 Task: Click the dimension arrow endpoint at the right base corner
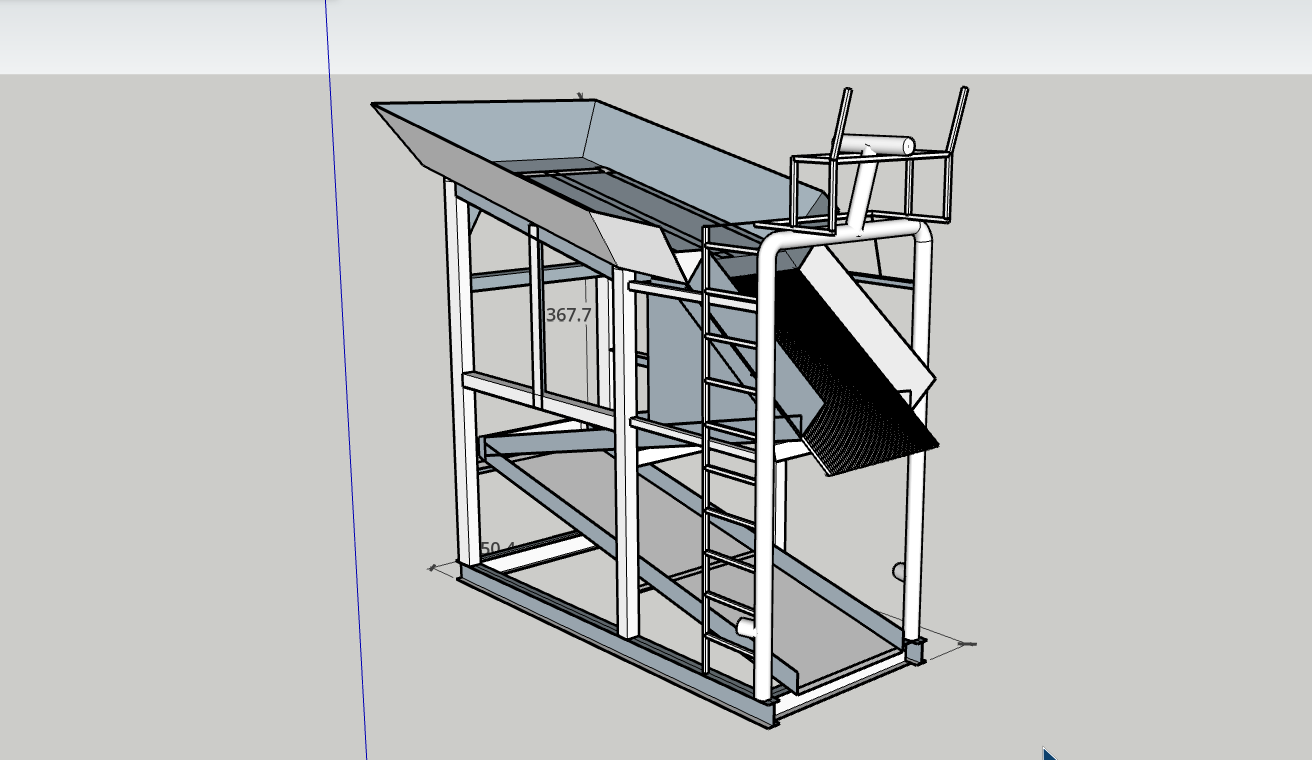[966, 644]
